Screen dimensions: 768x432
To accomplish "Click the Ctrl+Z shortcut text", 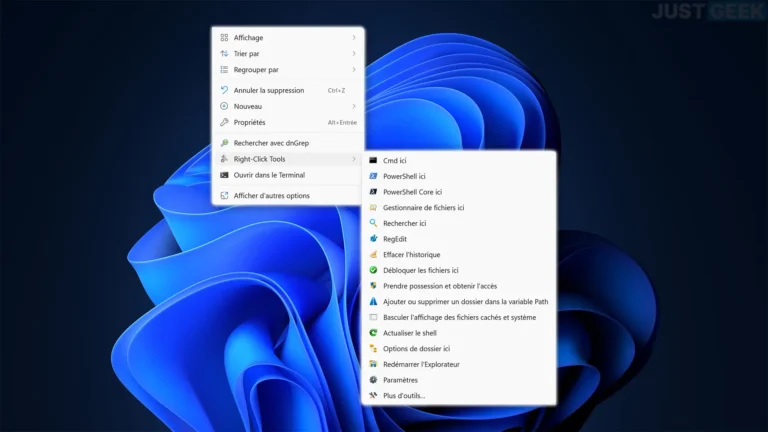I will tap(336, 91).
